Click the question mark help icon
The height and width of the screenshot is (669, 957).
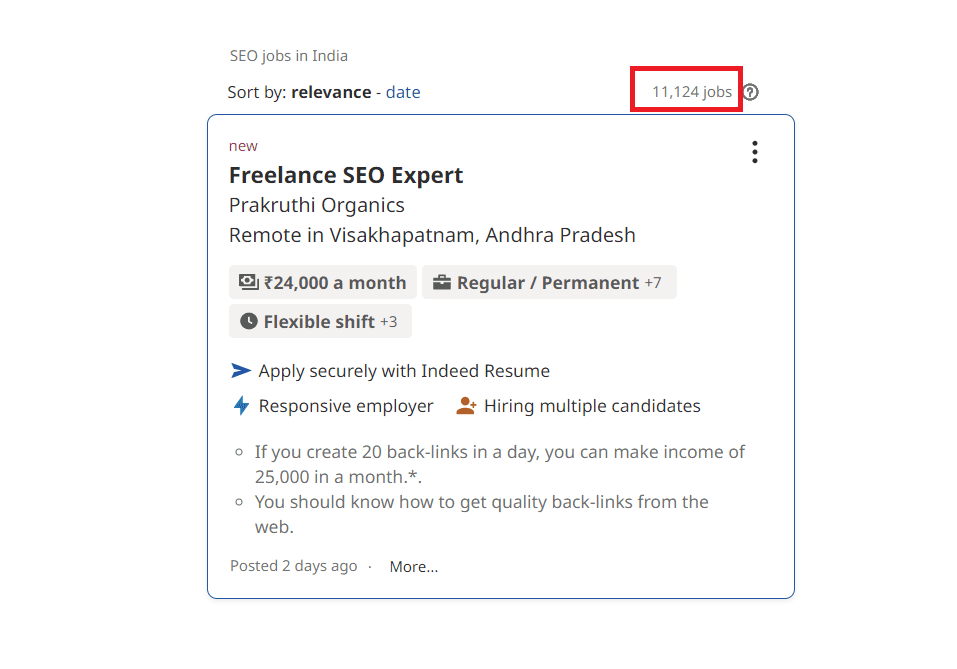(750, 91)
